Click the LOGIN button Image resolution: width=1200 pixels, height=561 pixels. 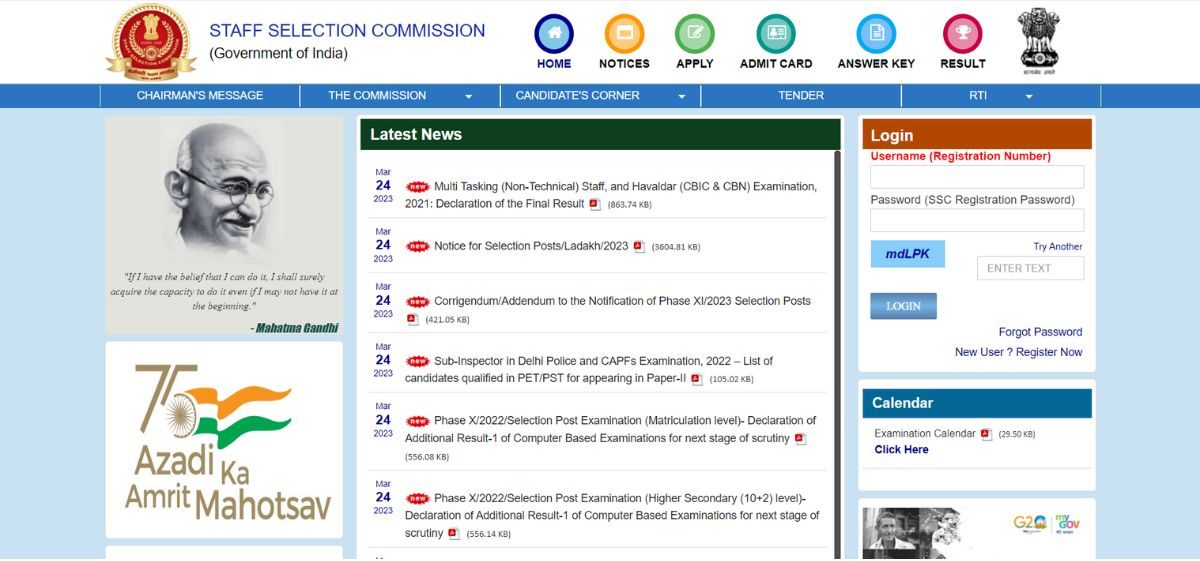pyautogui.click(x=903, y=306)
